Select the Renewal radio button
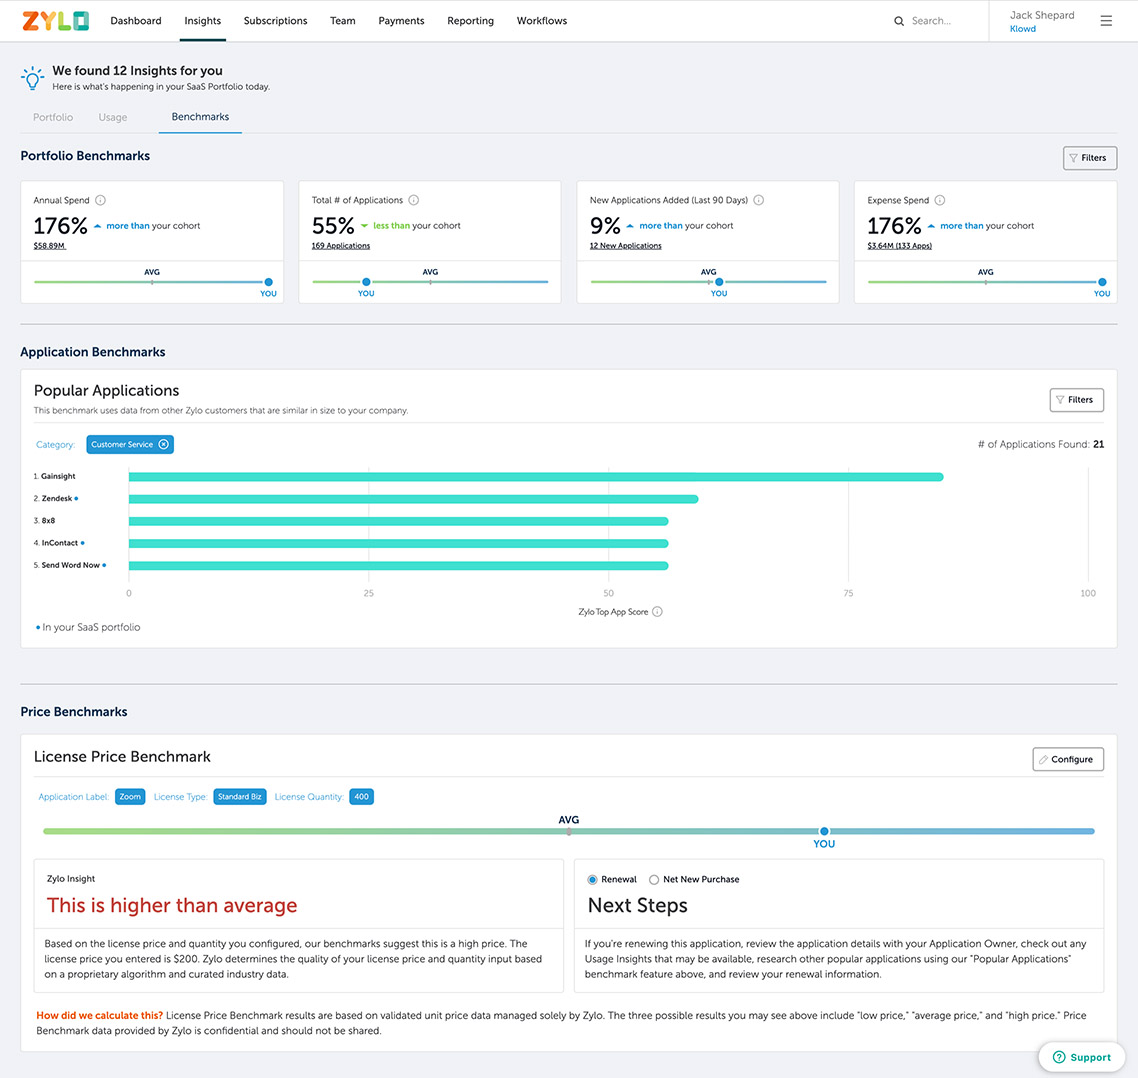Image resolution: width=1138 pixels, height=1078 pixels. coord(592,880)
